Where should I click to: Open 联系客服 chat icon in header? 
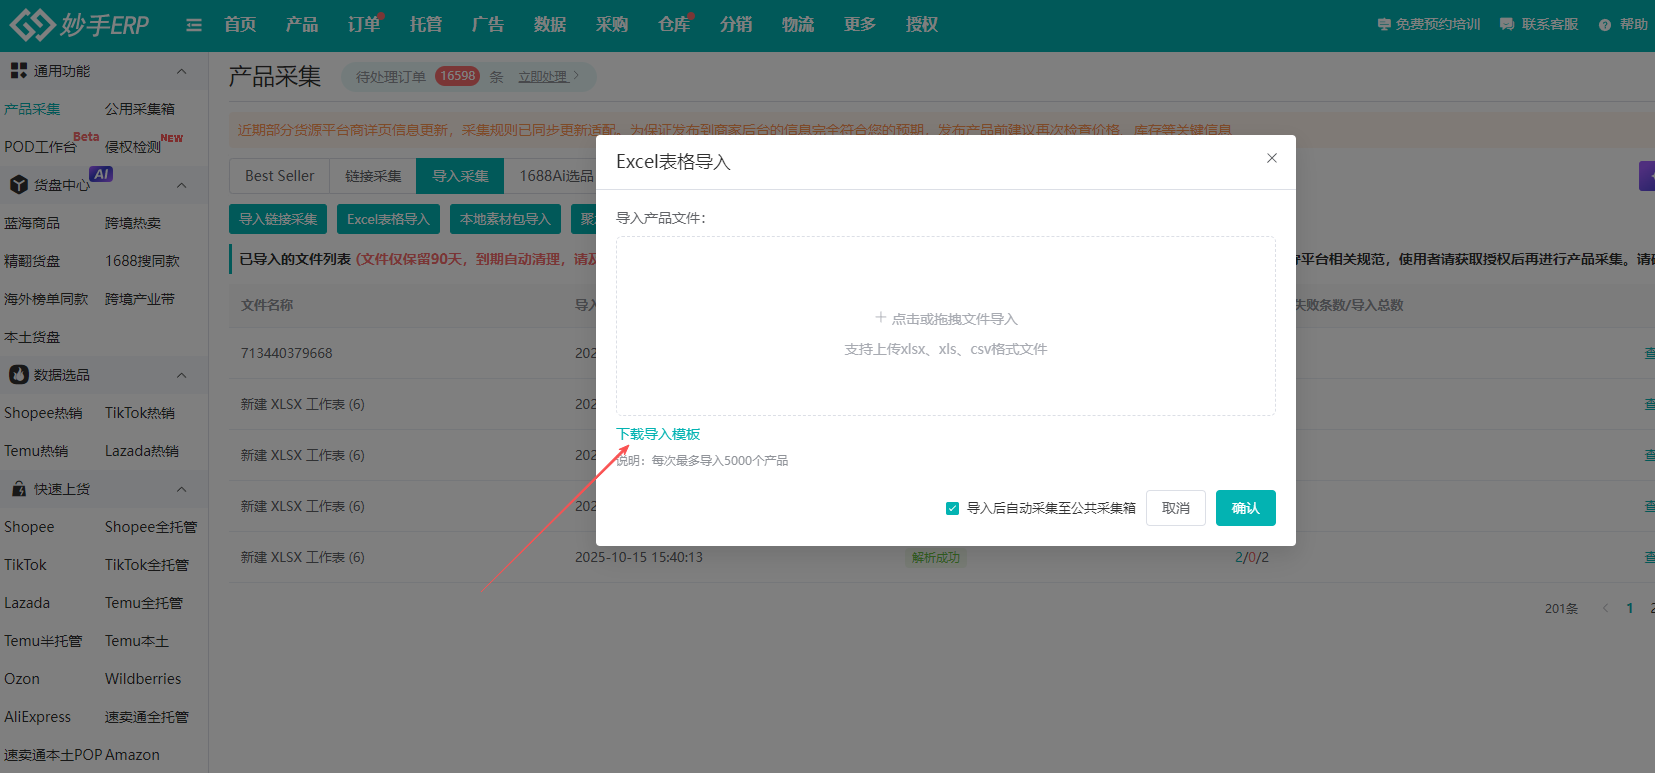tap(1507, 25)
